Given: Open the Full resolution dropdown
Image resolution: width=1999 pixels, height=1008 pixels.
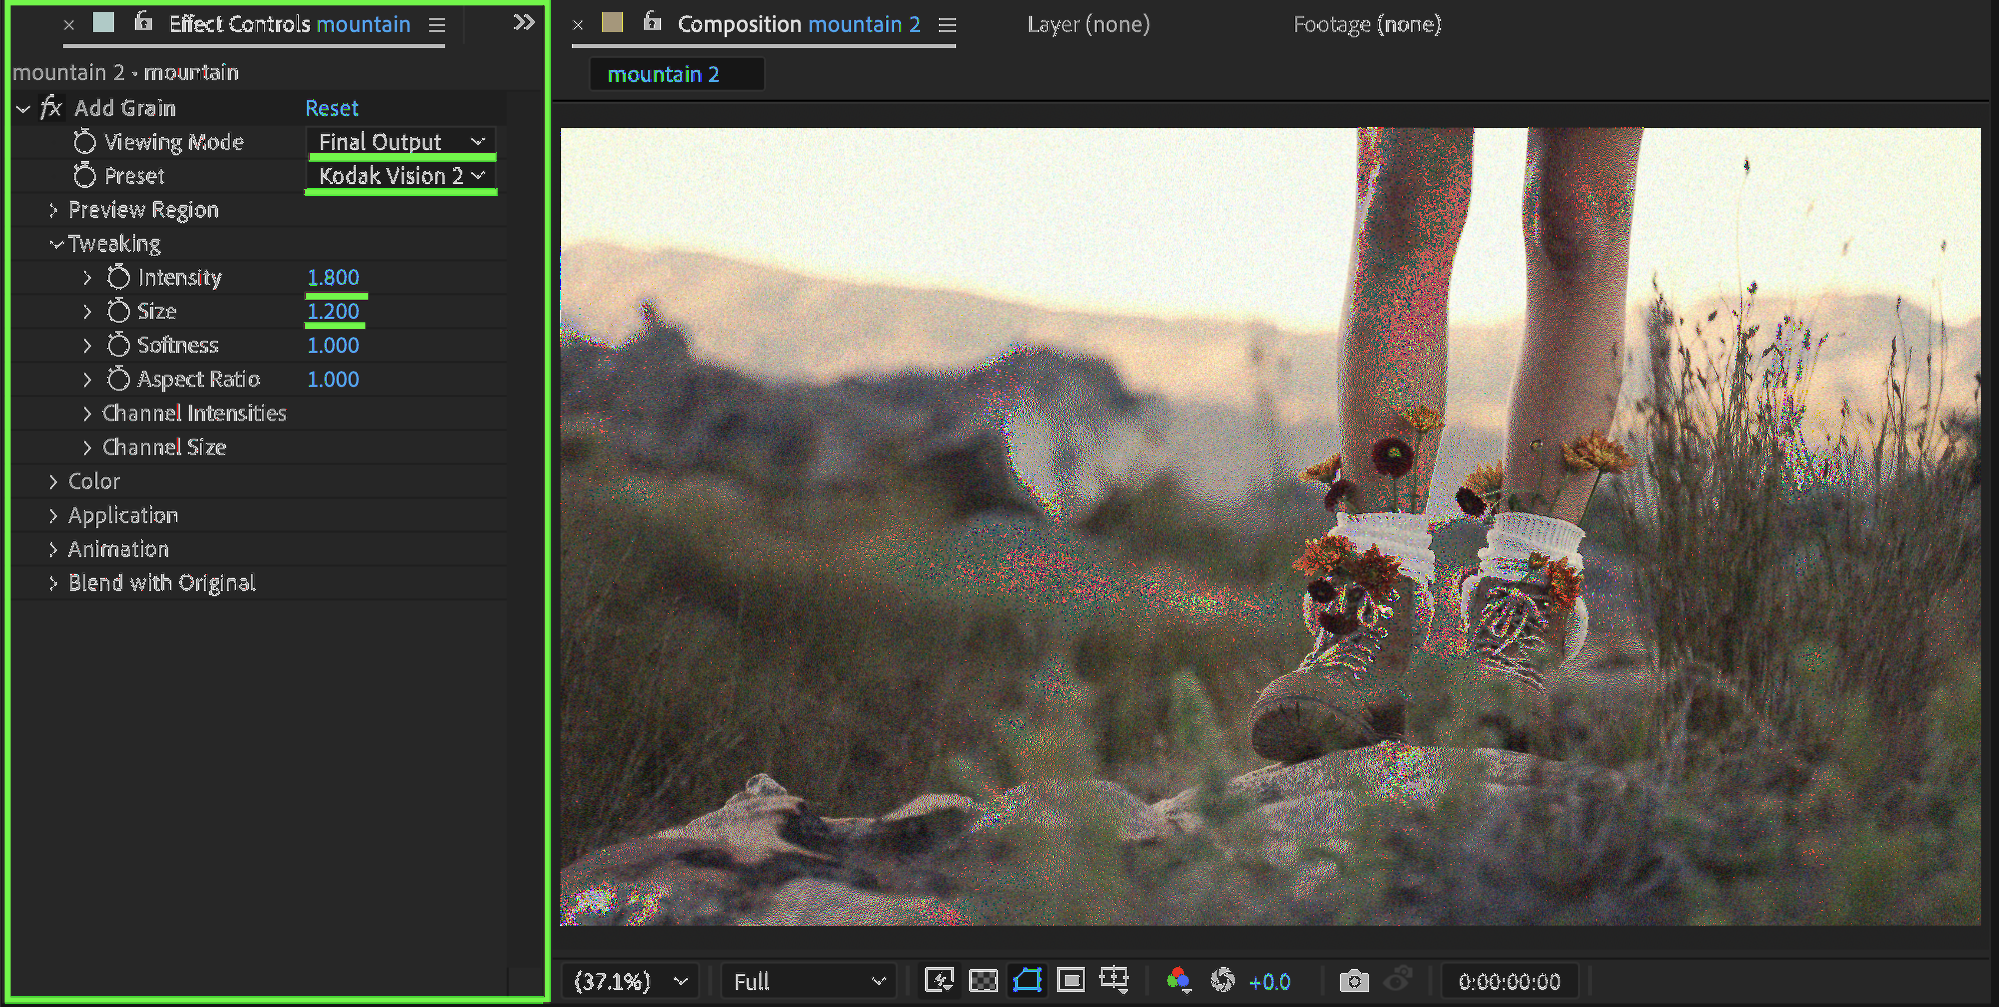Looking at the screenshot, I should 808,982.
